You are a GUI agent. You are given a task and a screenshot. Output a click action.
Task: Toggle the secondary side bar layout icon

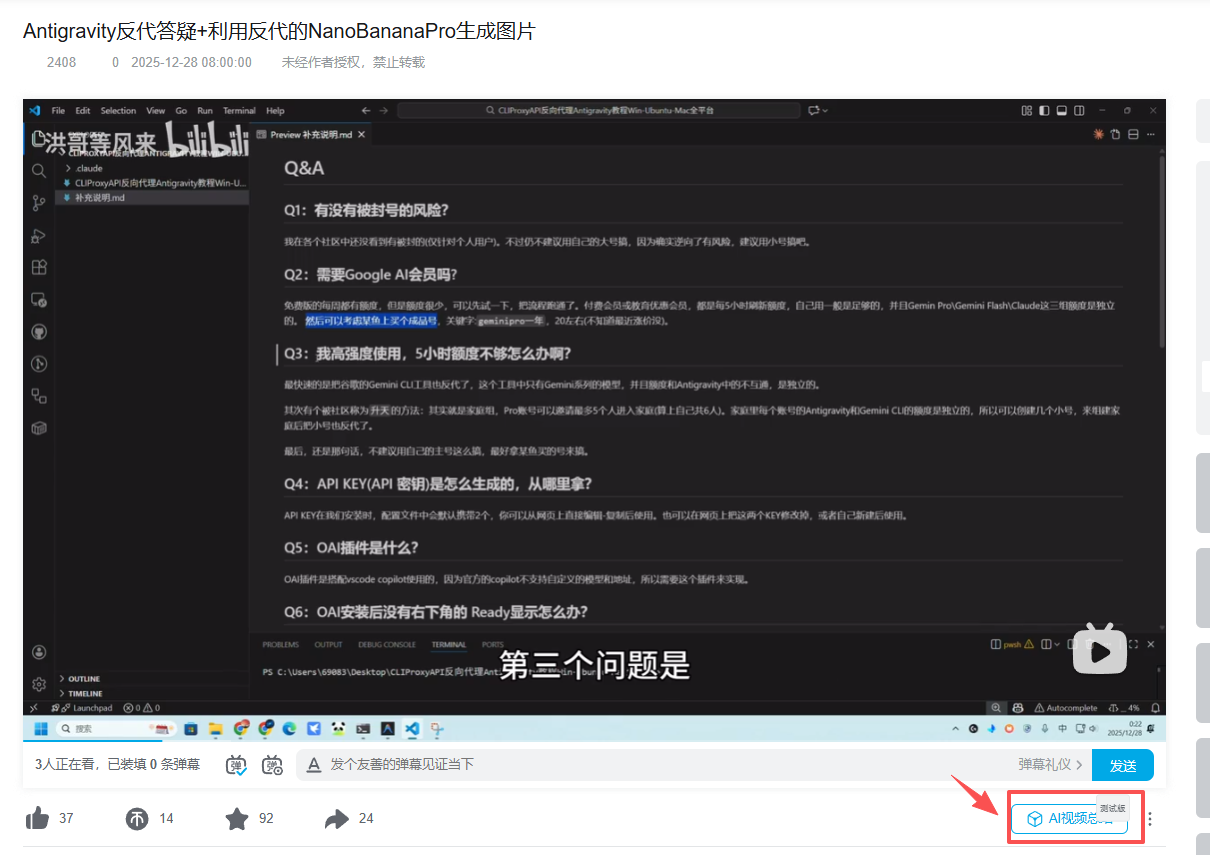click(x=1079, y=110)
